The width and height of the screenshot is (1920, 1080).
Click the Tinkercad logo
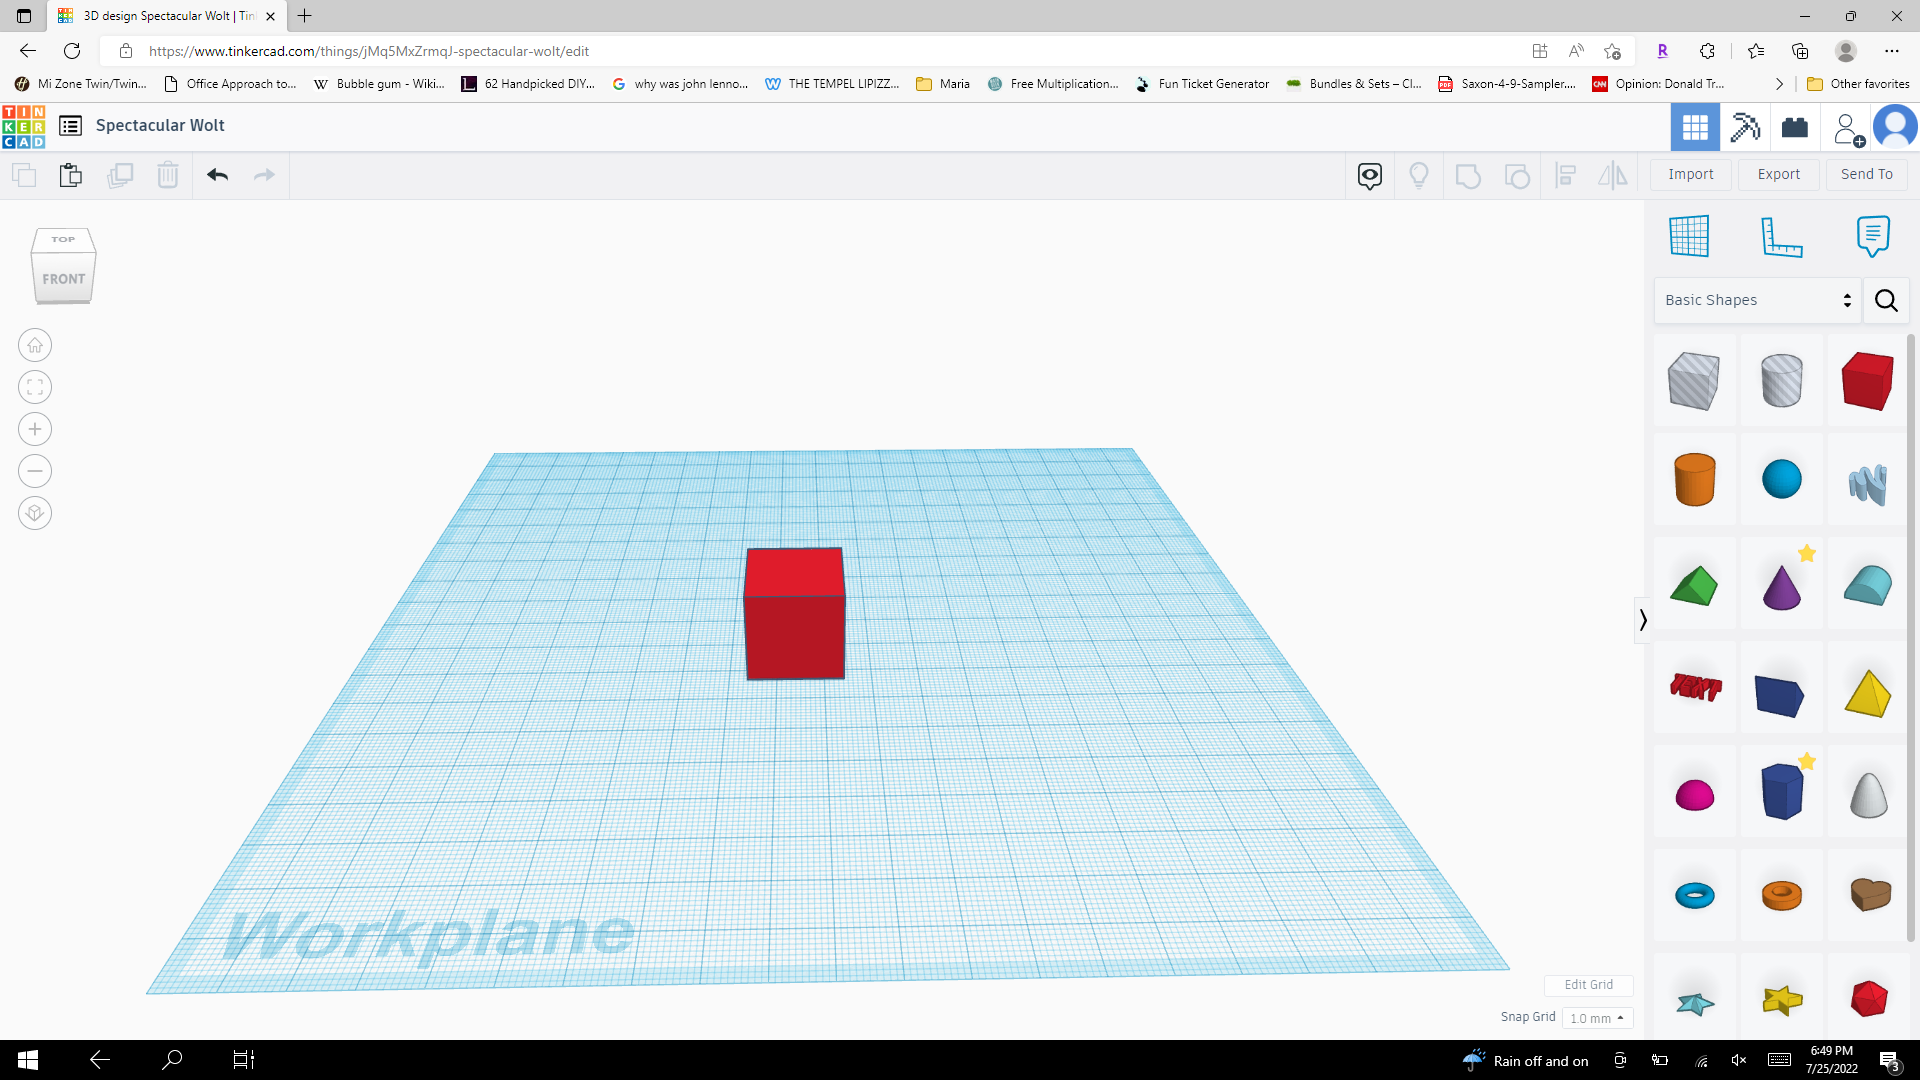[23, 127]
